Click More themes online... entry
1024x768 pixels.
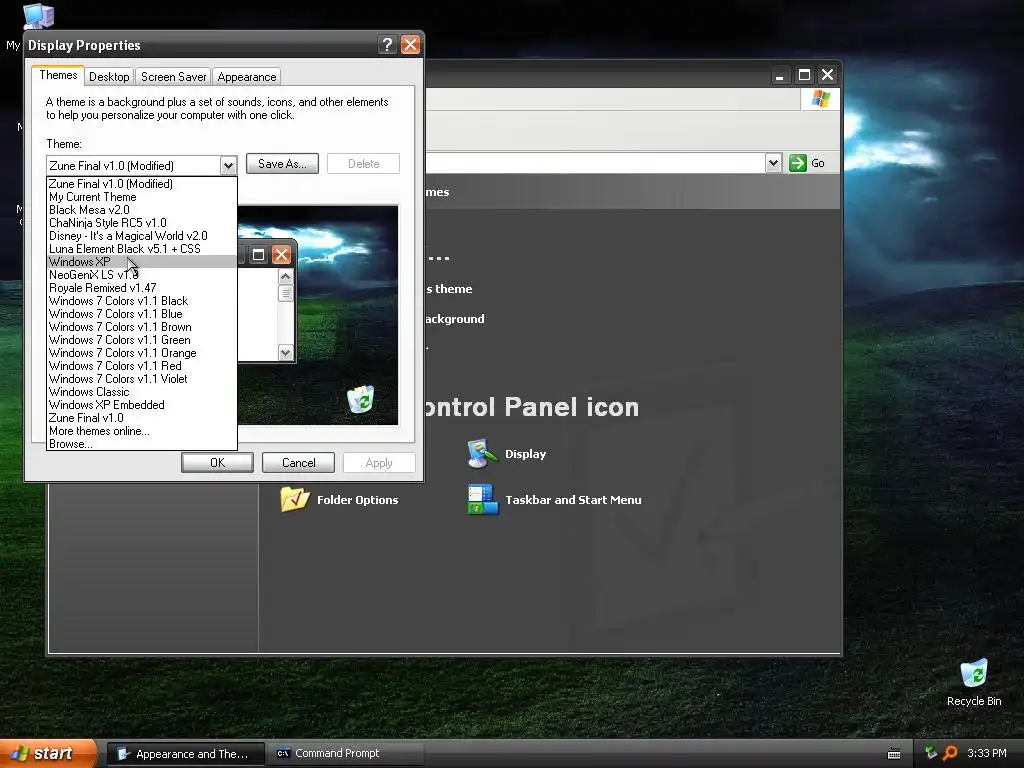coord(142,431)
